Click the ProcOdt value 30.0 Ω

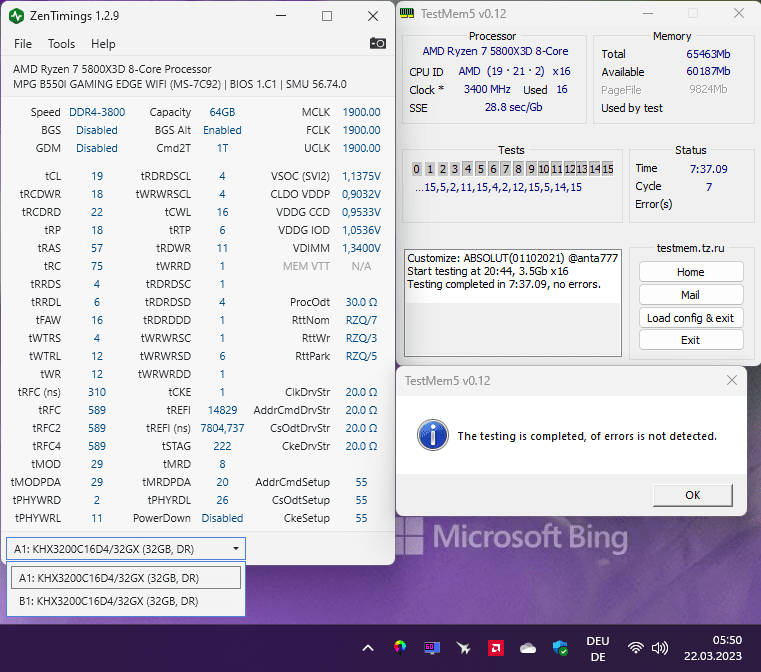(361, 302)
